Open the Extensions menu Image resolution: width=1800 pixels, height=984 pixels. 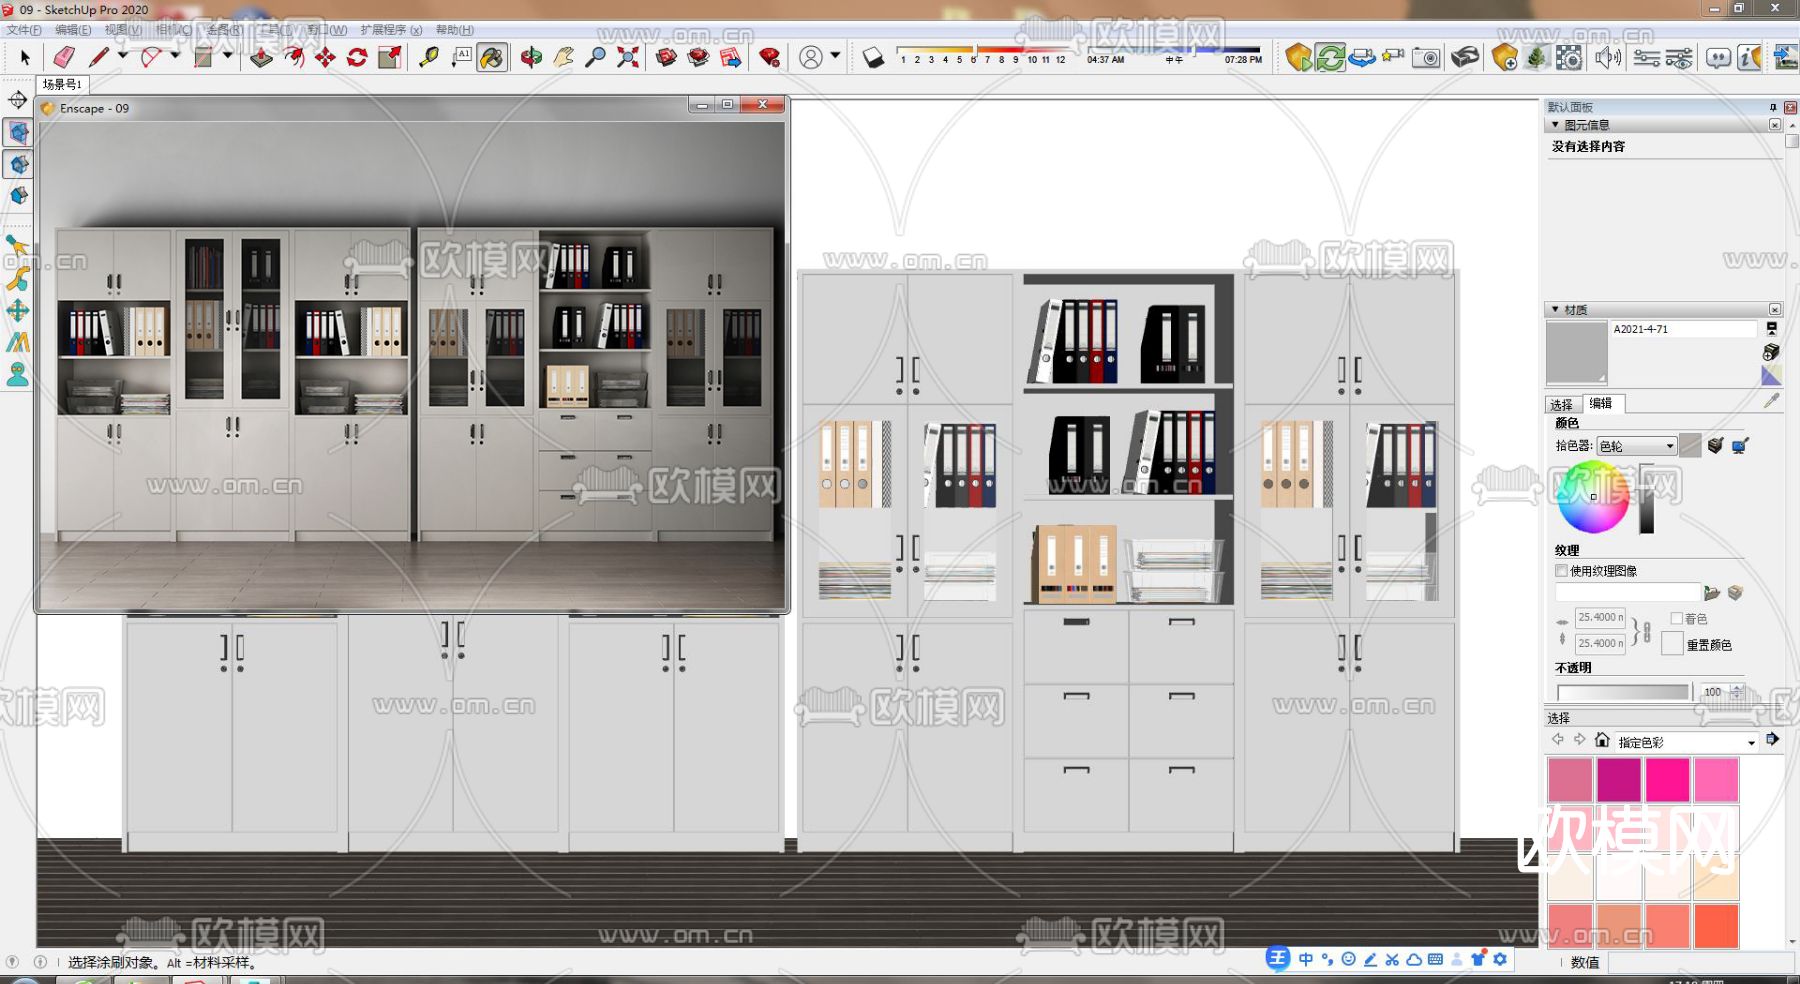click(391, 30)
